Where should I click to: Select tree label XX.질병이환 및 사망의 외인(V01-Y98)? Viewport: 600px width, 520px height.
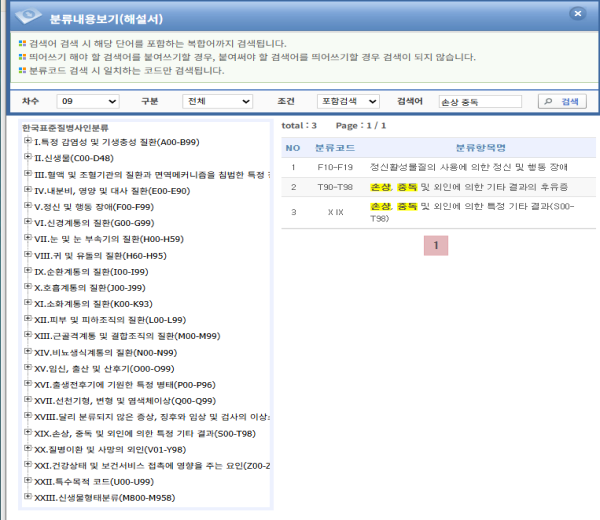tap(110, 450)
